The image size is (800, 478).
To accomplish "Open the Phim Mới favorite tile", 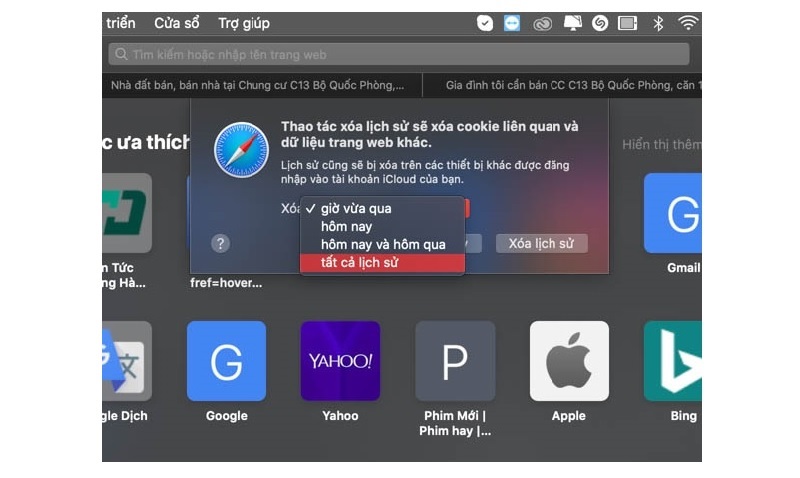I will [x=455, y=360].
